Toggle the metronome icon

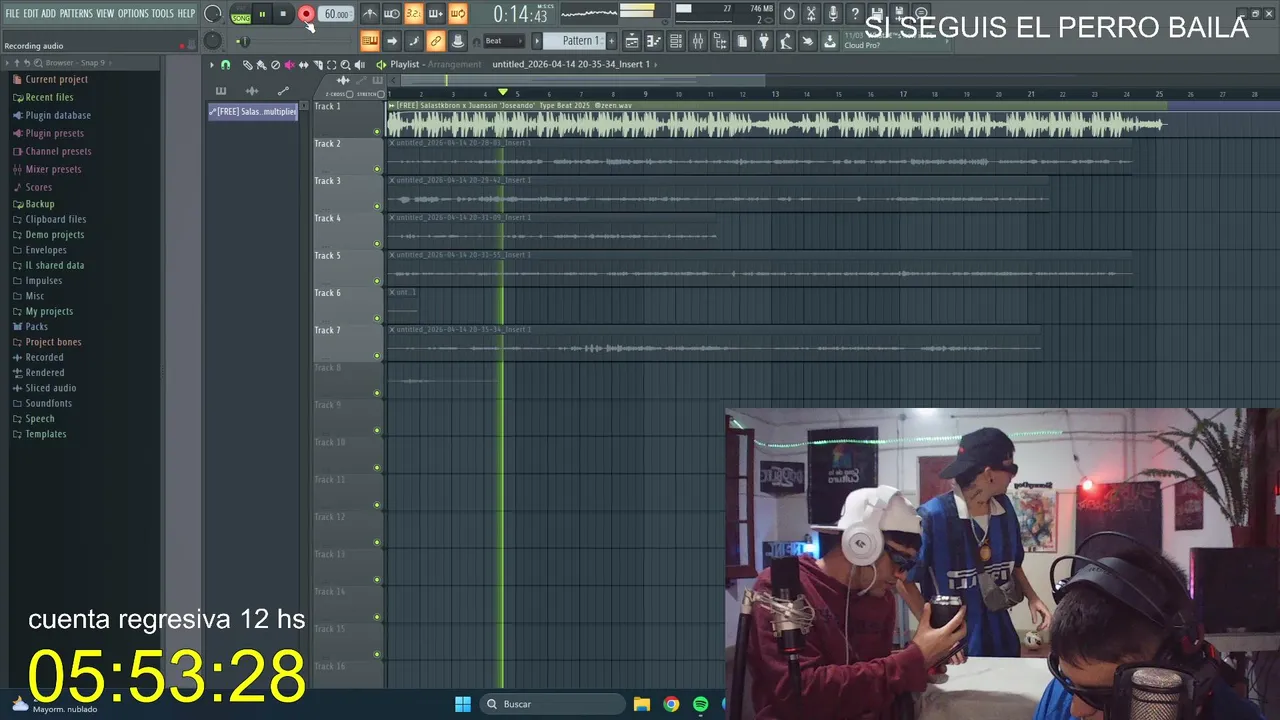click(370, 13)
